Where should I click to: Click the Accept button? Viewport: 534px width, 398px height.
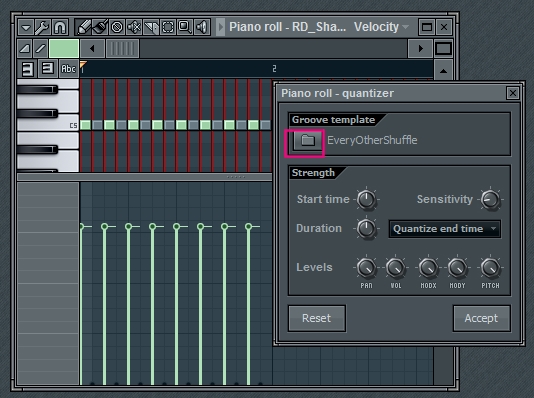(x=481, y=318)
